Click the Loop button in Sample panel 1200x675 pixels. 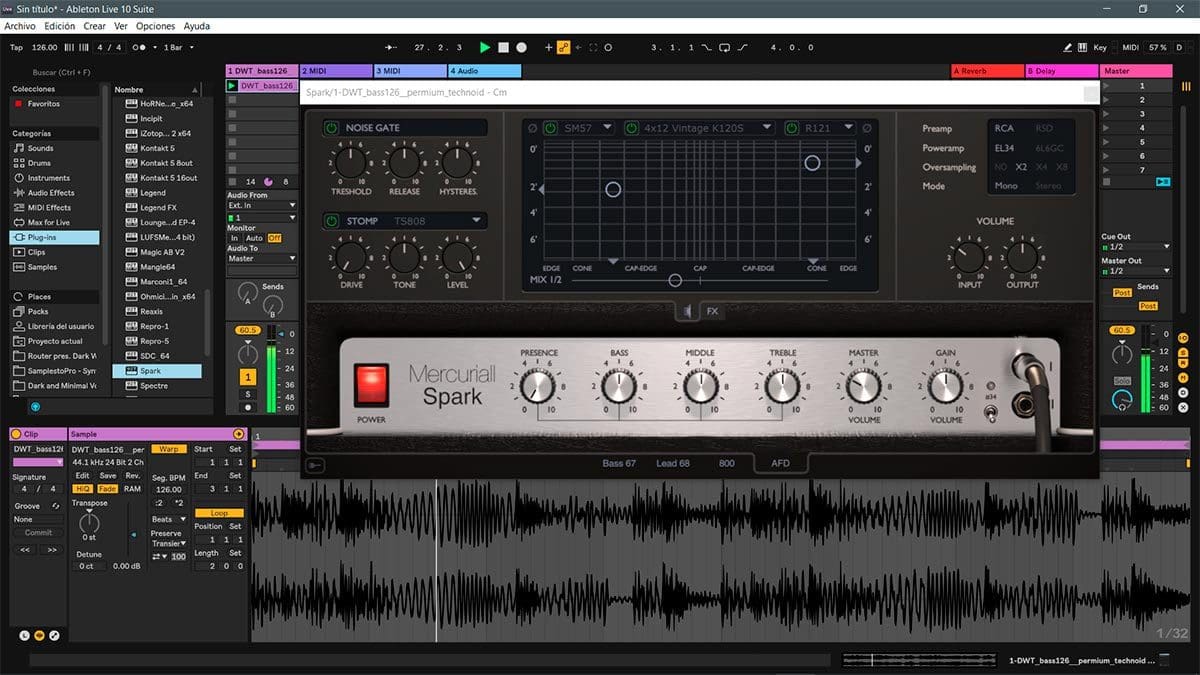pyautogui.click(x=219, y=513)
